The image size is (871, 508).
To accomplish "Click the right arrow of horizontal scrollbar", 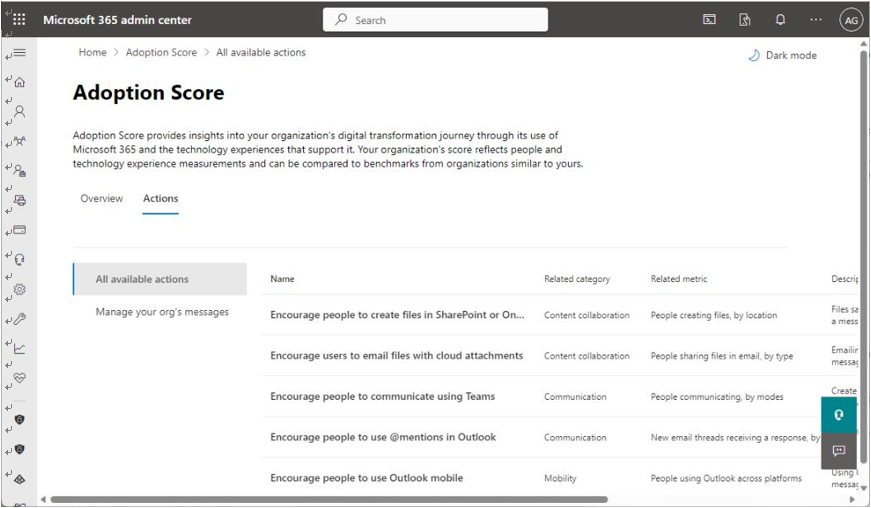I will [x=853, y=500].
